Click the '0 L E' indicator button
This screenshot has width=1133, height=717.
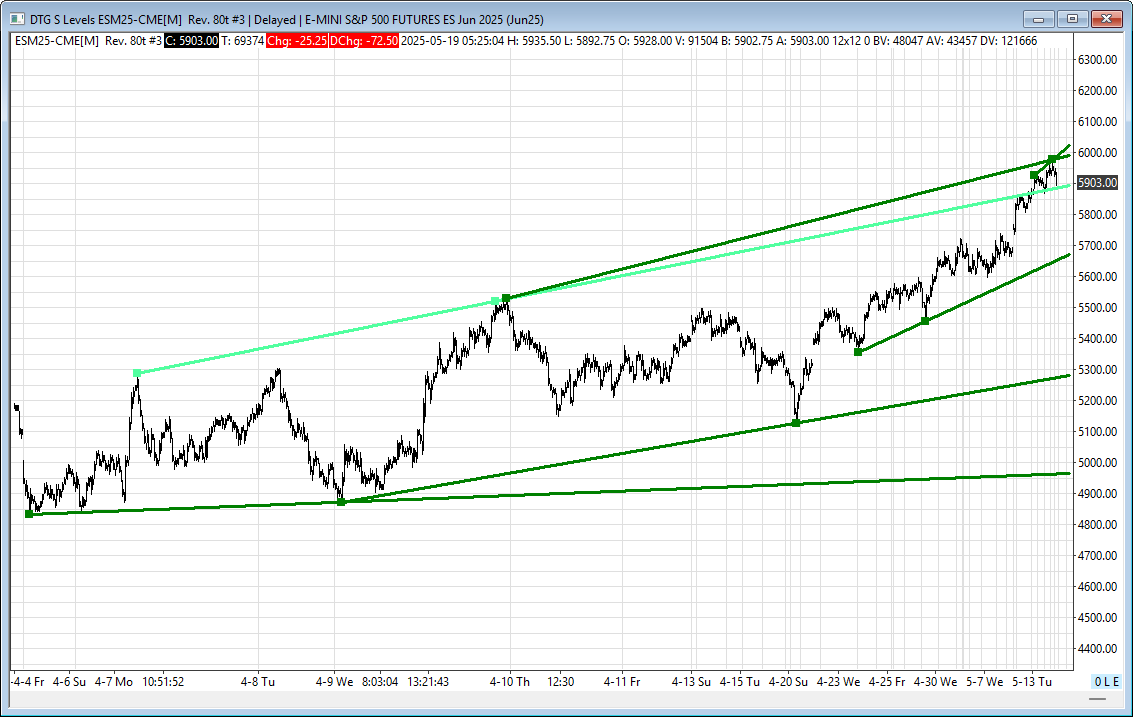(x=1106, y=682)
